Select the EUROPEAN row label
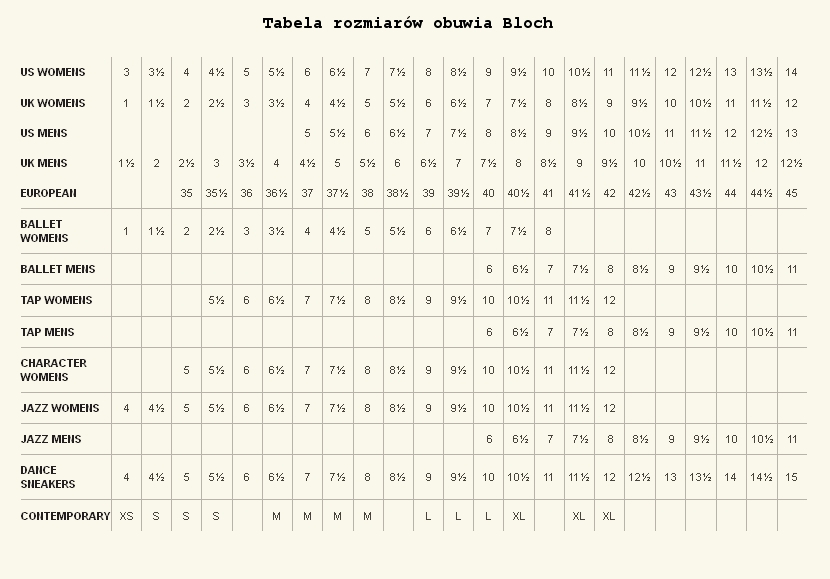This screenshot has width=830, height=579. coord(48,193)
